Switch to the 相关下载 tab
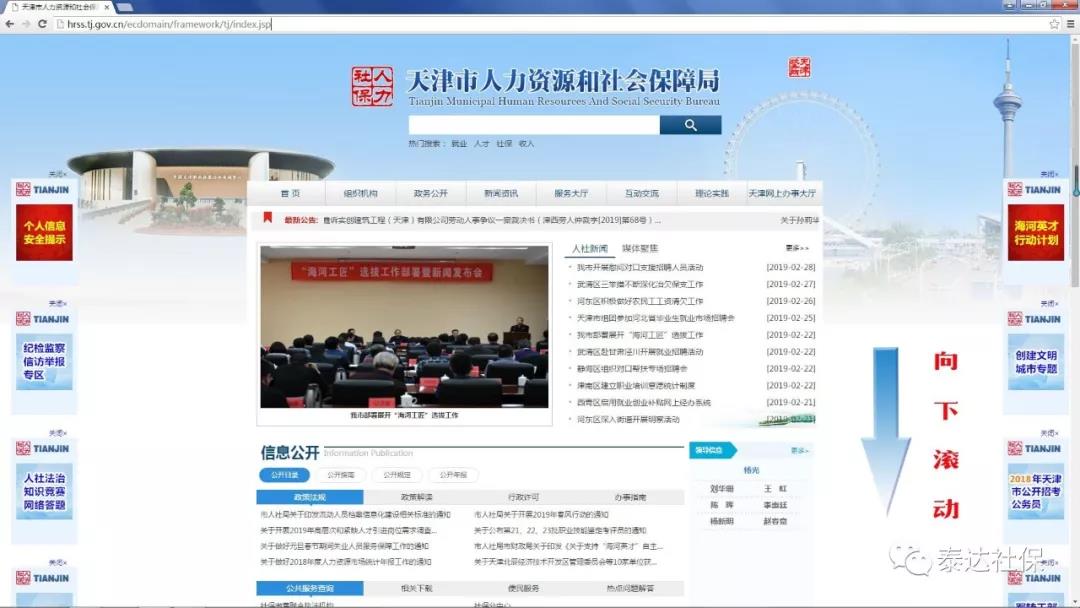The height and width of the screenshot is (608, 1080). pos(417,588)
